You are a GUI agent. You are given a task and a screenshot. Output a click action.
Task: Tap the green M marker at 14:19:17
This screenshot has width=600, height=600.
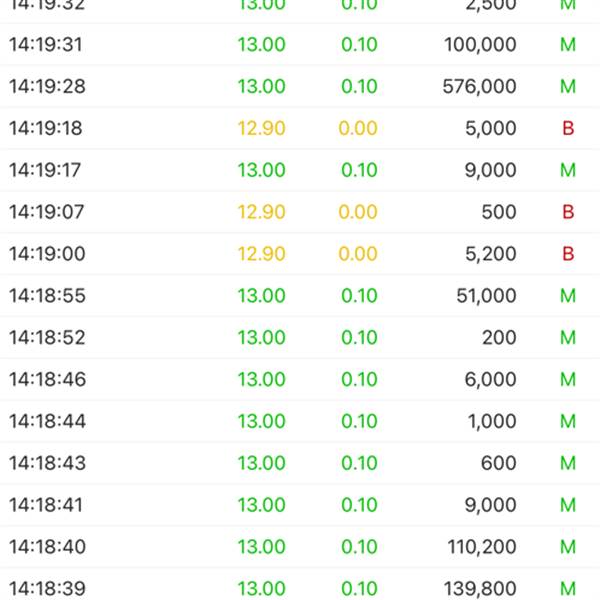[568, 170]
